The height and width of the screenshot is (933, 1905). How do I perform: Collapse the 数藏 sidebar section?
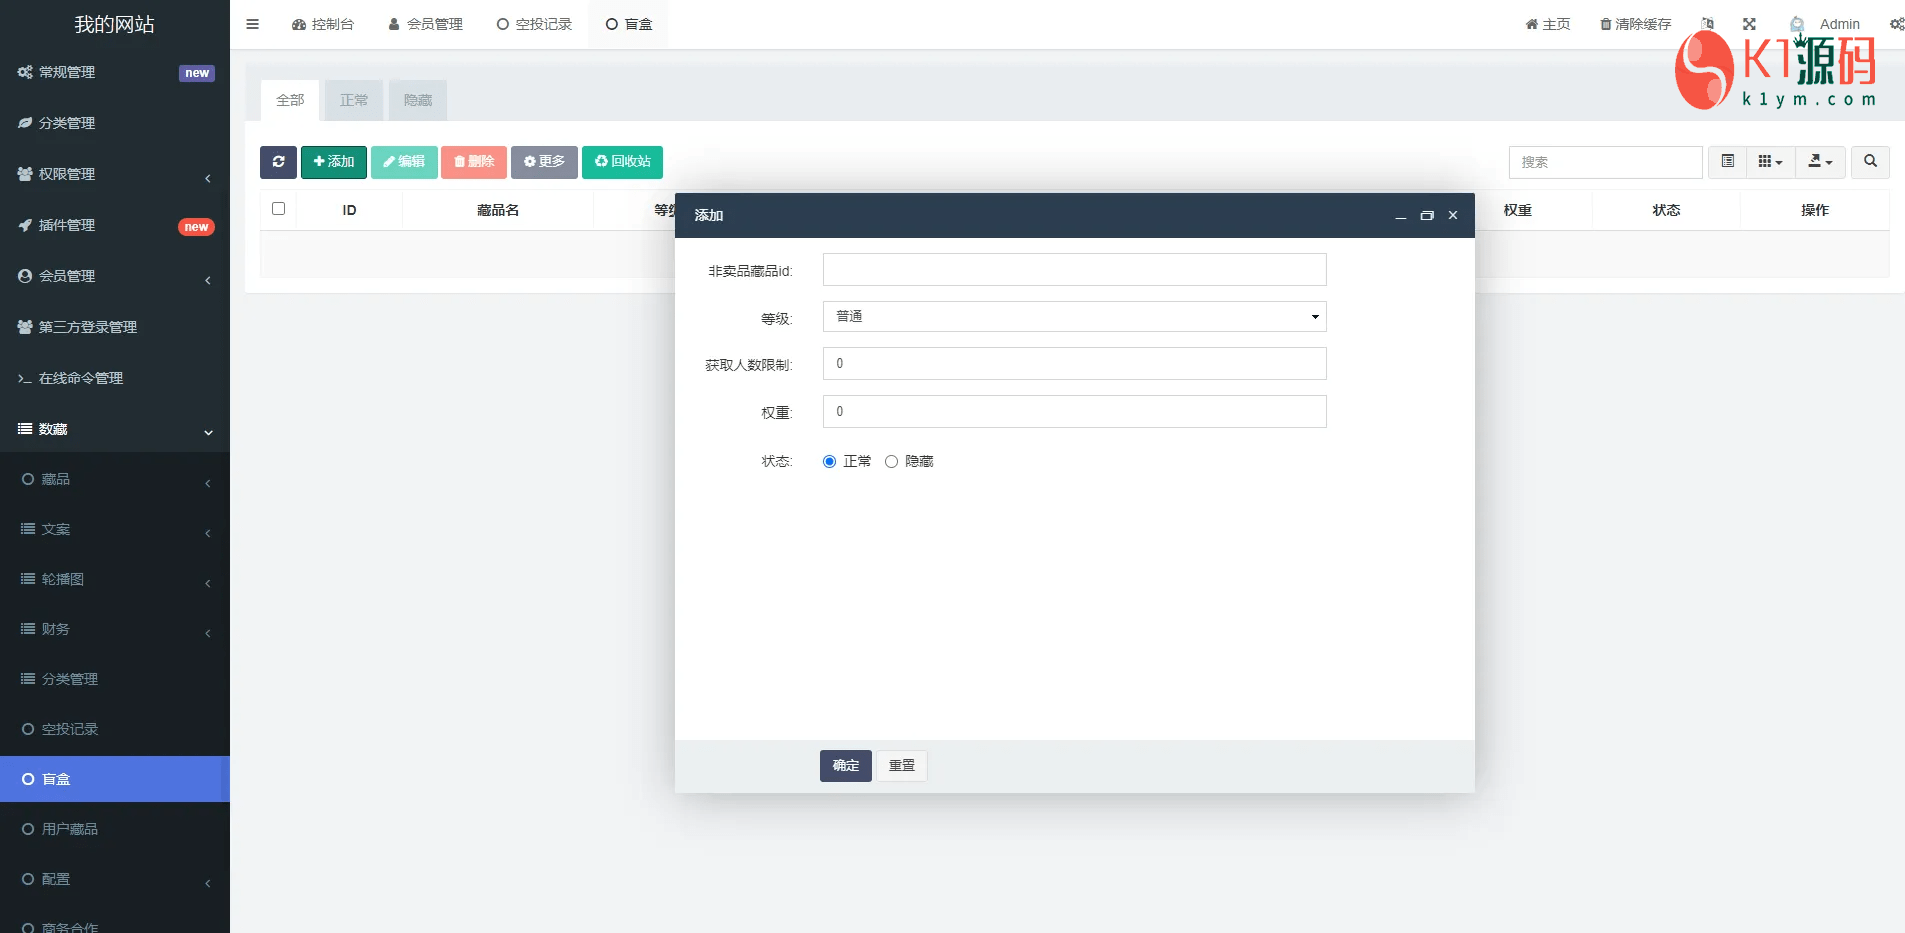point(115,429)
